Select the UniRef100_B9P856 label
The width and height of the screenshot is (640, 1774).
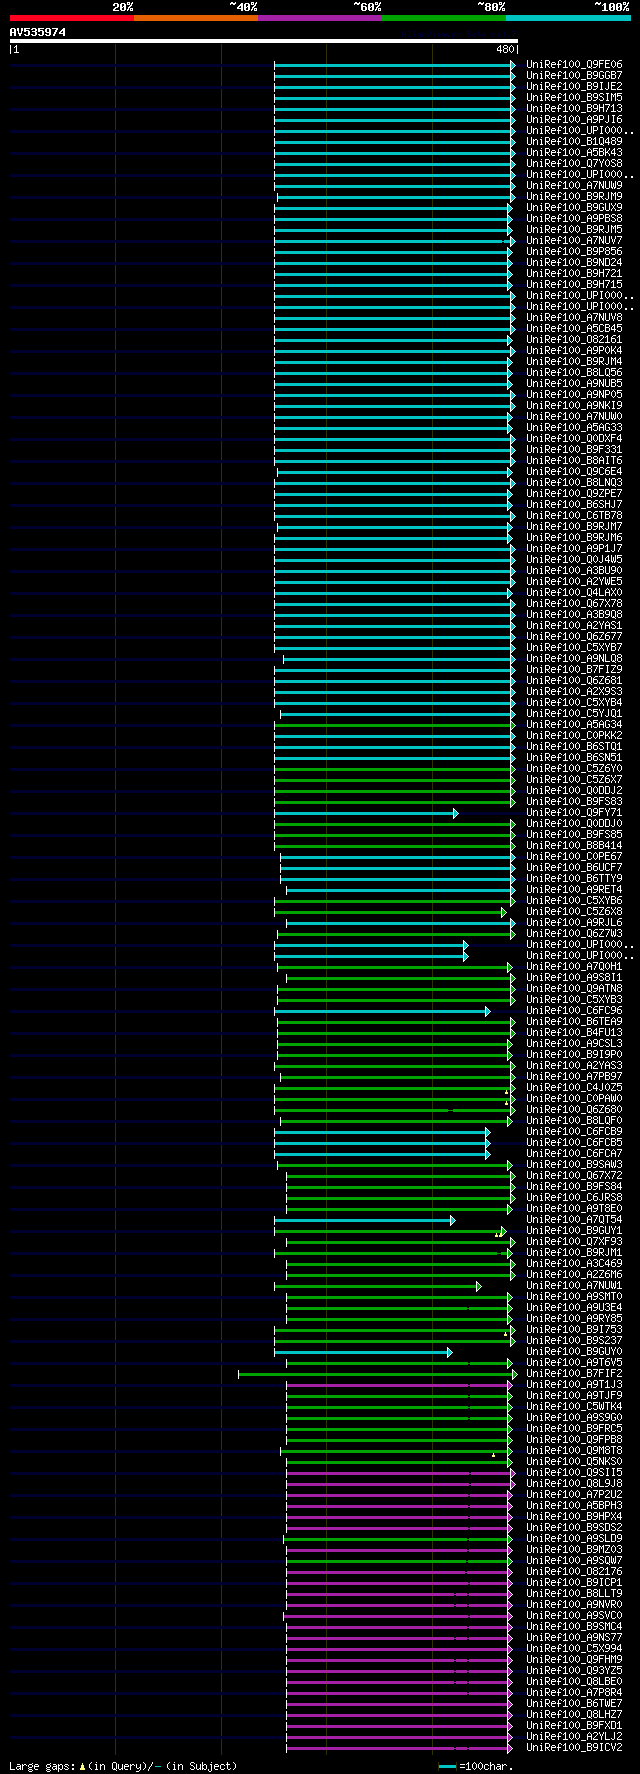coord(574,252)
